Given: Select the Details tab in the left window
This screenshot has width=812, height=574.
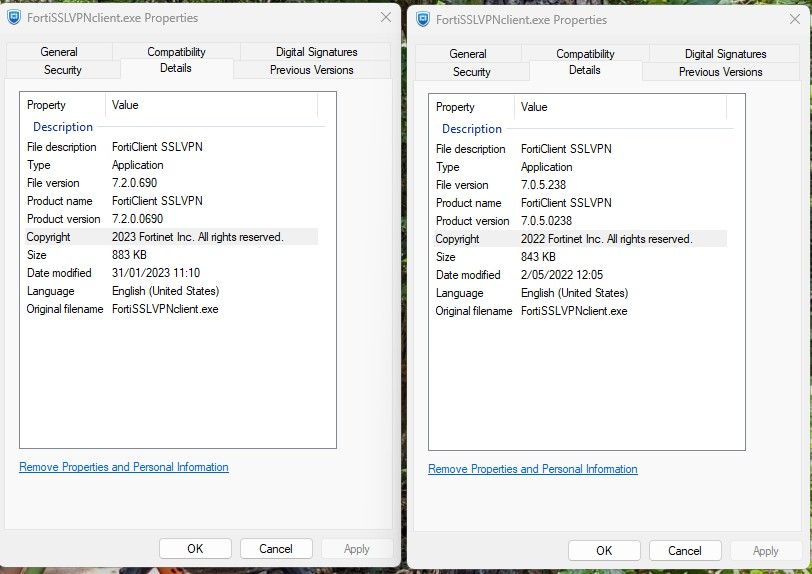Looking at the screenshot, I should (x=176, y=68).
